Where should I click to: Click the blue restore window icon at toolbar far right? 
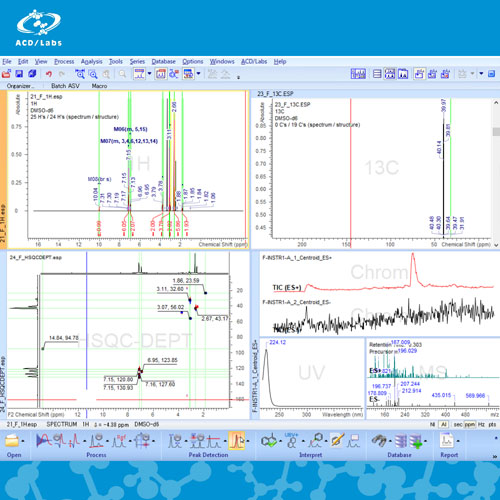491,74
